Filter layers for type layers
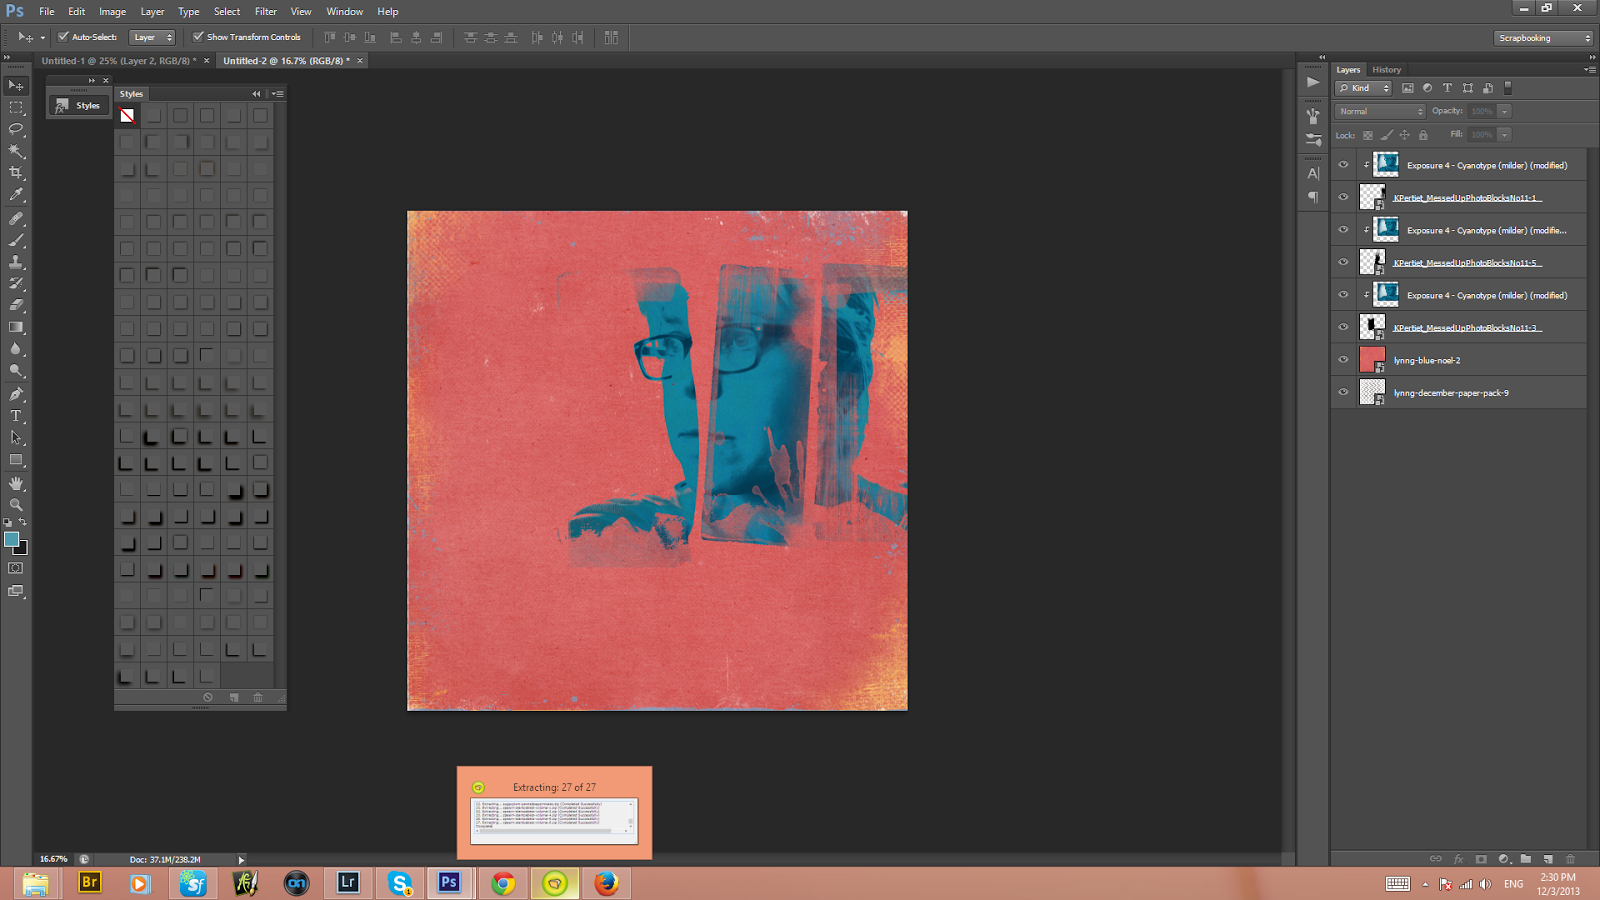1600x900 pixels. pyautogui.click(x=1447, y=88)
